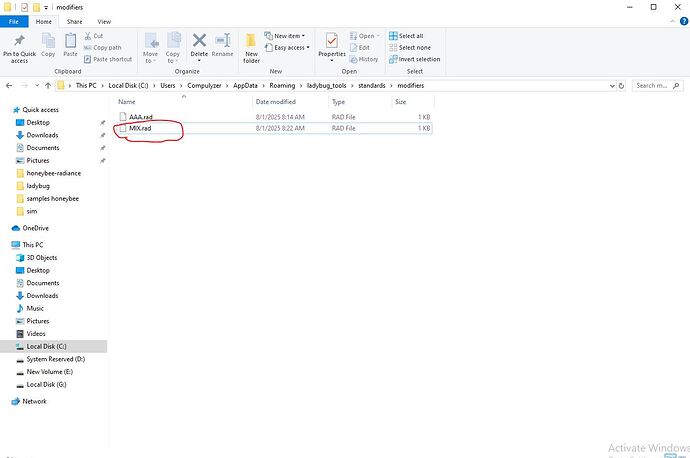Select the MIX.rad file
The width and height of the screenshot is (690, 458).
coord(140,129)
